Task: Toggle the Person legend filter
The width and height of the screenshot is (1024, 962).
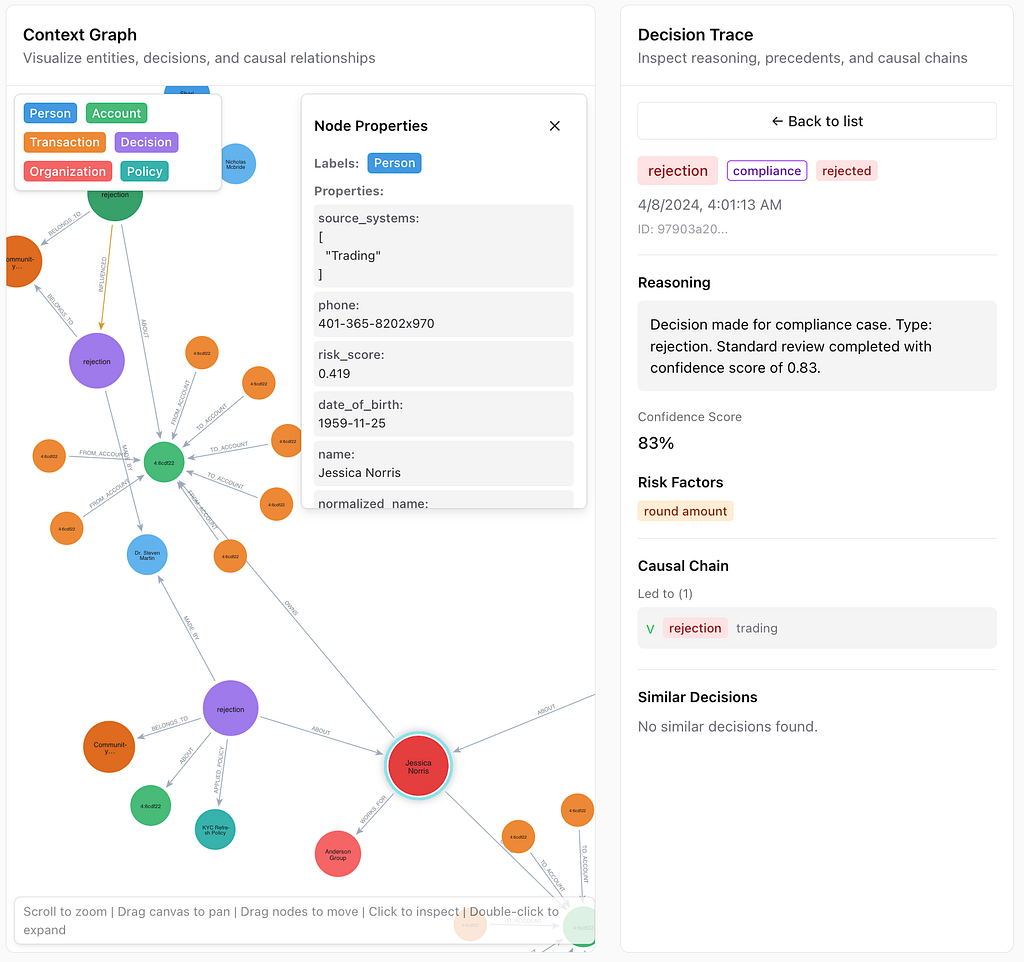Action: (50, 113)
